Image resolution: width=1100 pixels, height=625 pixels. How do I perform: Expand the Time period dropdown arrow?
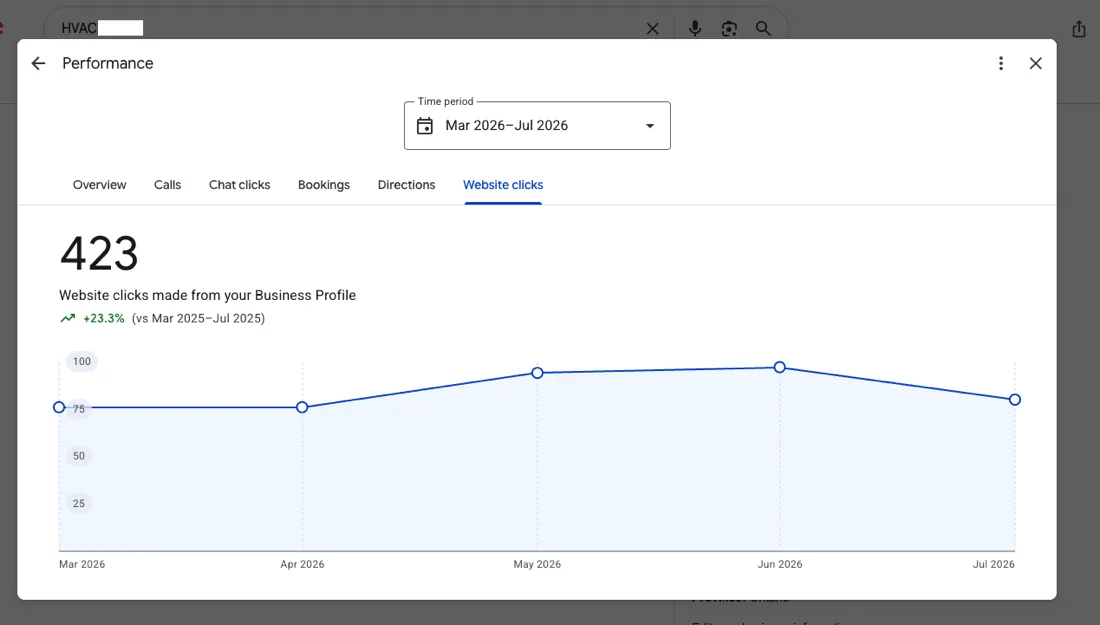tap(650, 126)
